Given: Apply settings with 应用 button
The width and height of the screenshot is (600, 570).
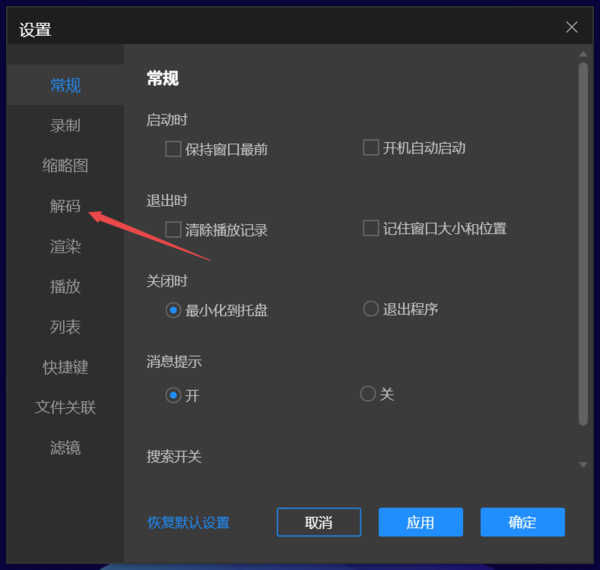Looking at the screenshot, I should click(421, 522).
